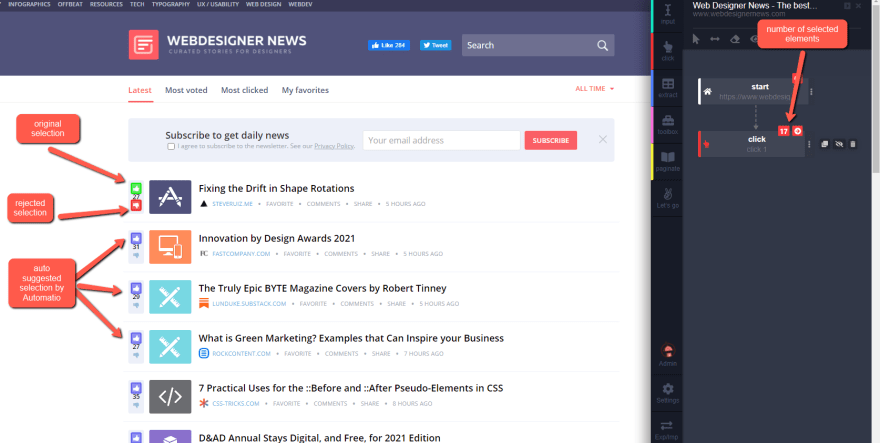Click the Innovation by Design Awards thumbnail

click(170, 246)
